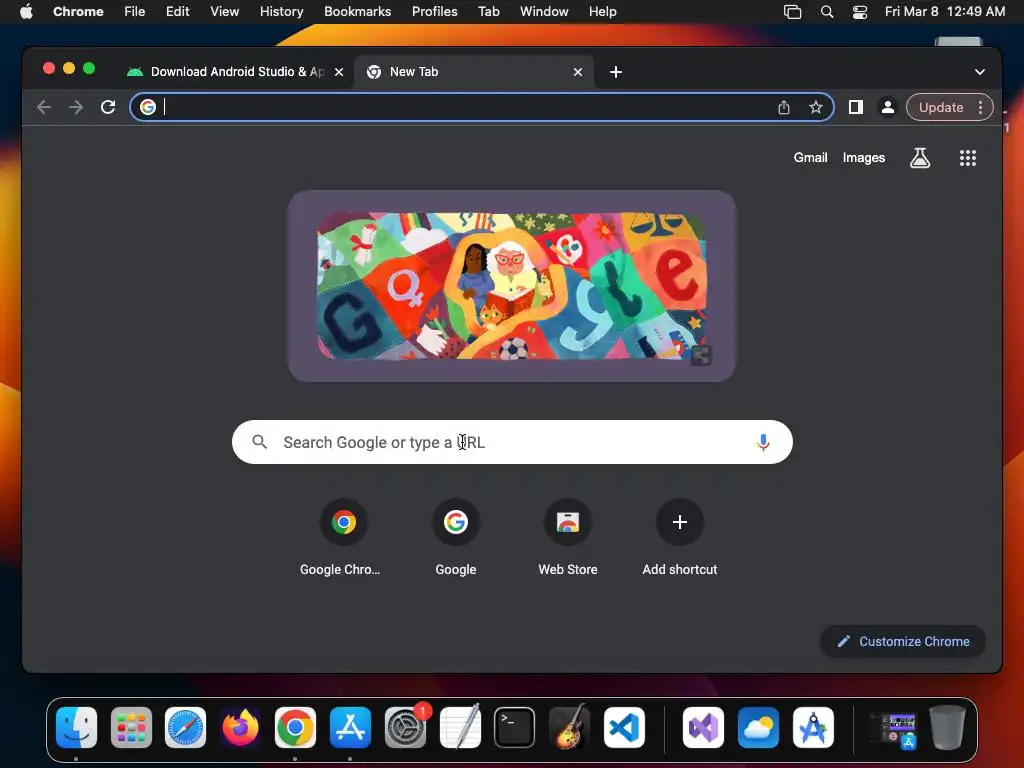The height and width of the screenshot is (768, 1024).
Task: Click the forward navigation arrow
Action: (76, 107)
